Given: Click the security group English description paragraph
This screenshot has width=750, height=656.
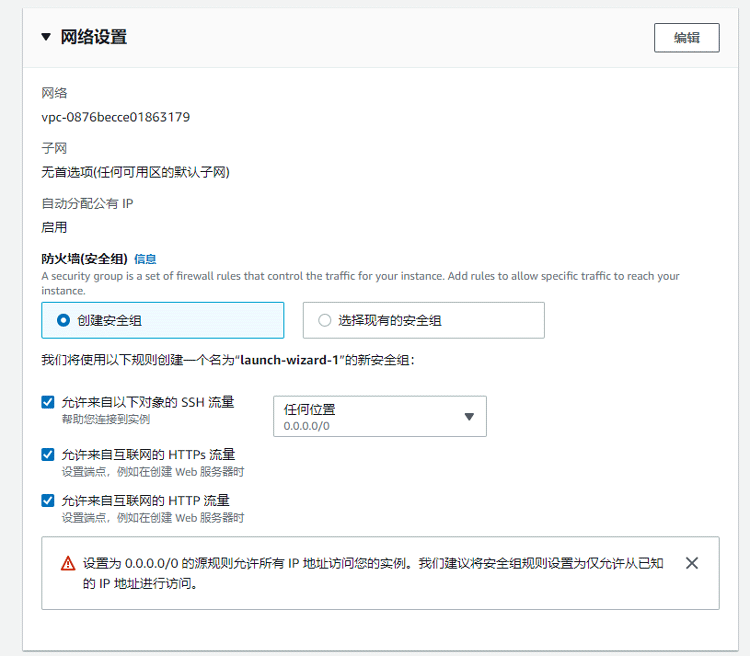Looking at the screenshot, I should (360, 283).
